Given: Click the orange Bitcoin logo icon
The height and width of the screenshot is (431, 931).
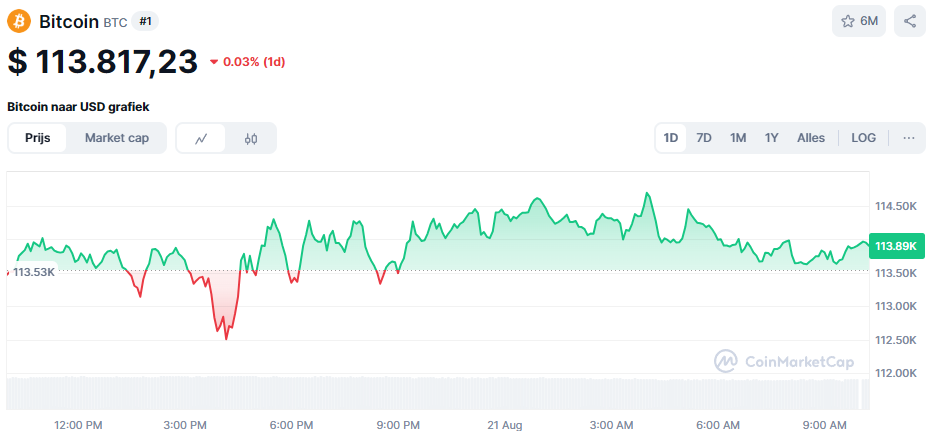Looking at the screenshot, I should (19, 21).
